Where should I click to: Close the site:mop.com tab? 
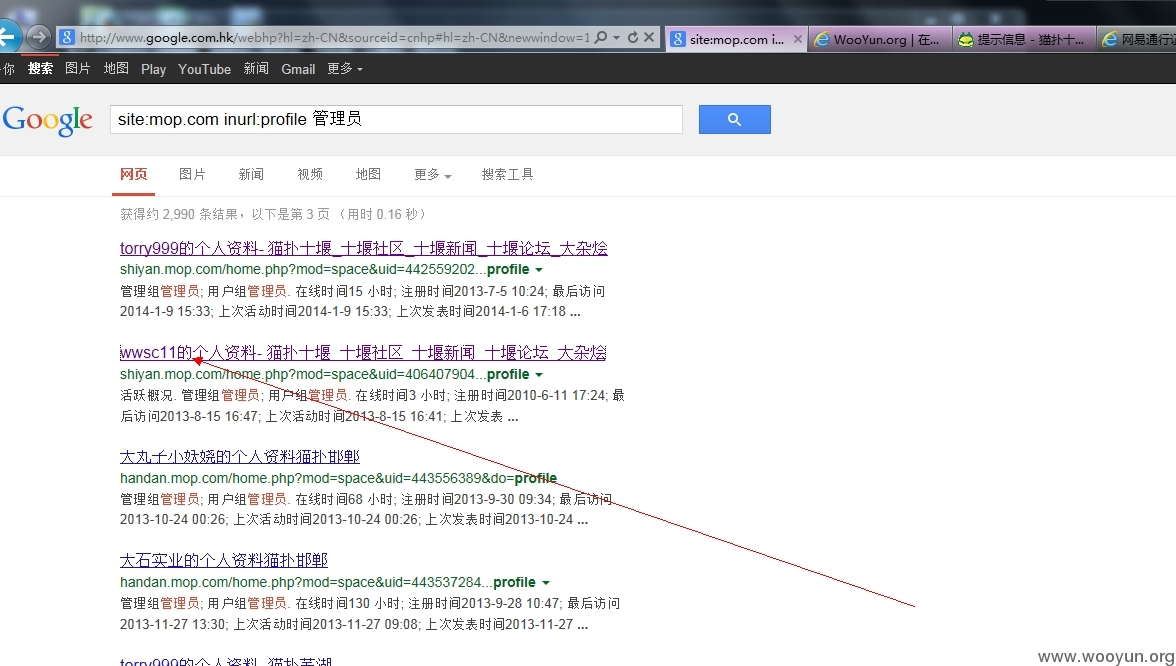coord(797,39)
